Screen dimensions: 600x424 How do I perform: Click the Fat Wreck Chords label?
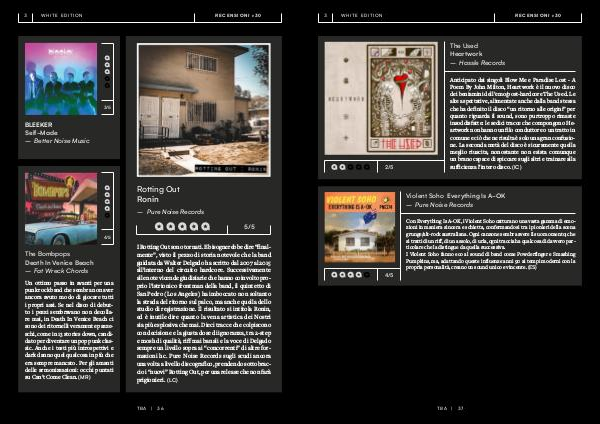click(62, 270)
